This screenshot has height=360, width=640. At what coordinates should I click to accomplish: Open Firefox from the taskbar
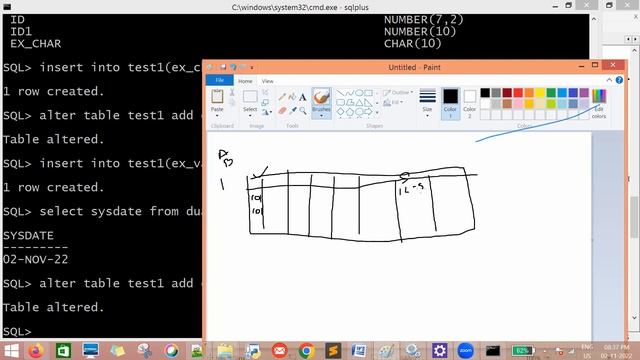coord(36,351)
